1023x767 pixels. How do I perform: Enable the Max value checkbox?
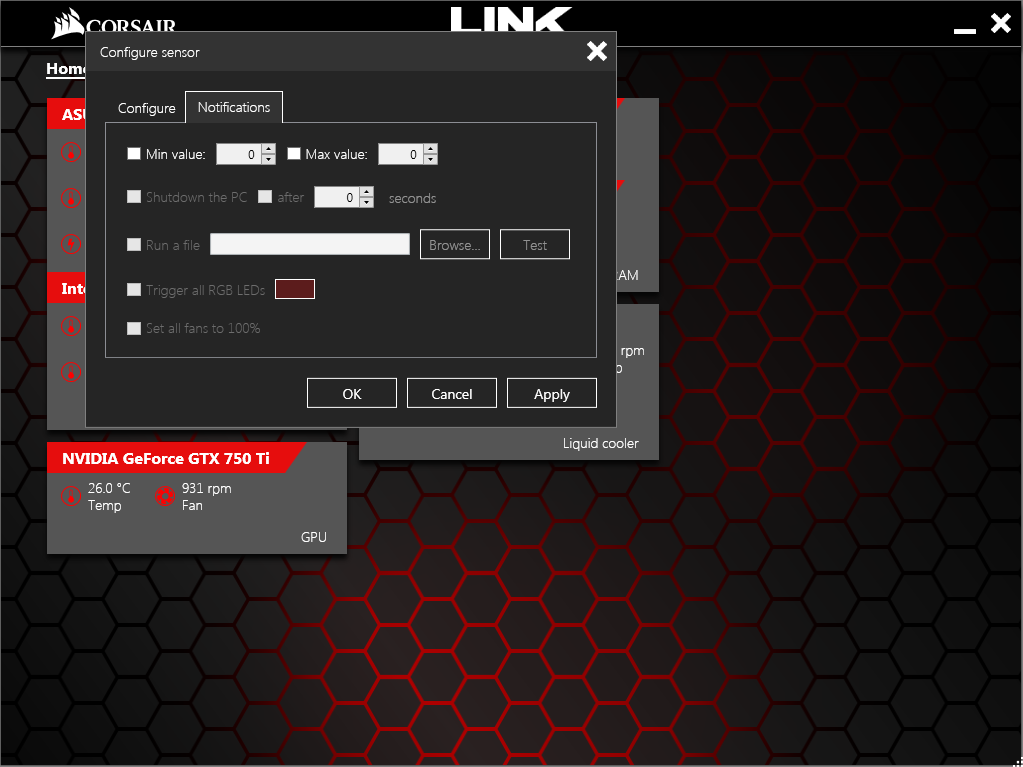(x=294, y=154)
